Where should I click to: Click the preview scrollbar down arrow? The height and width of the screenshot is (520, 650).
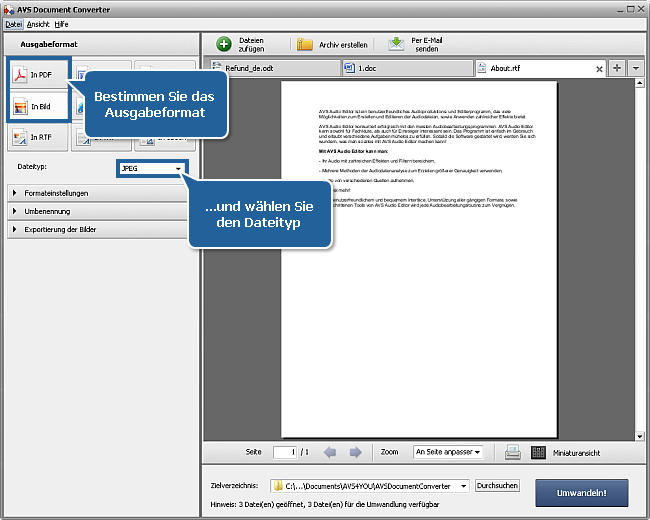(640, 436)
